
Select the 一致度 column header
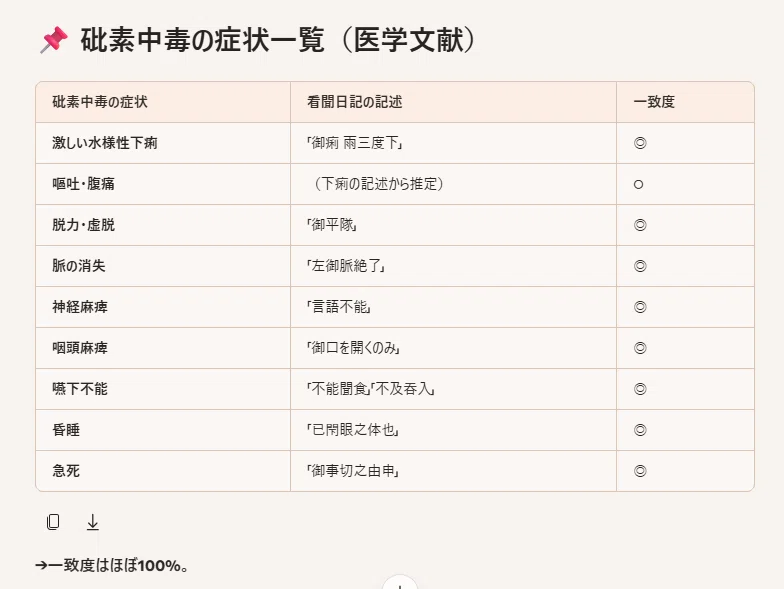[686, 102]
